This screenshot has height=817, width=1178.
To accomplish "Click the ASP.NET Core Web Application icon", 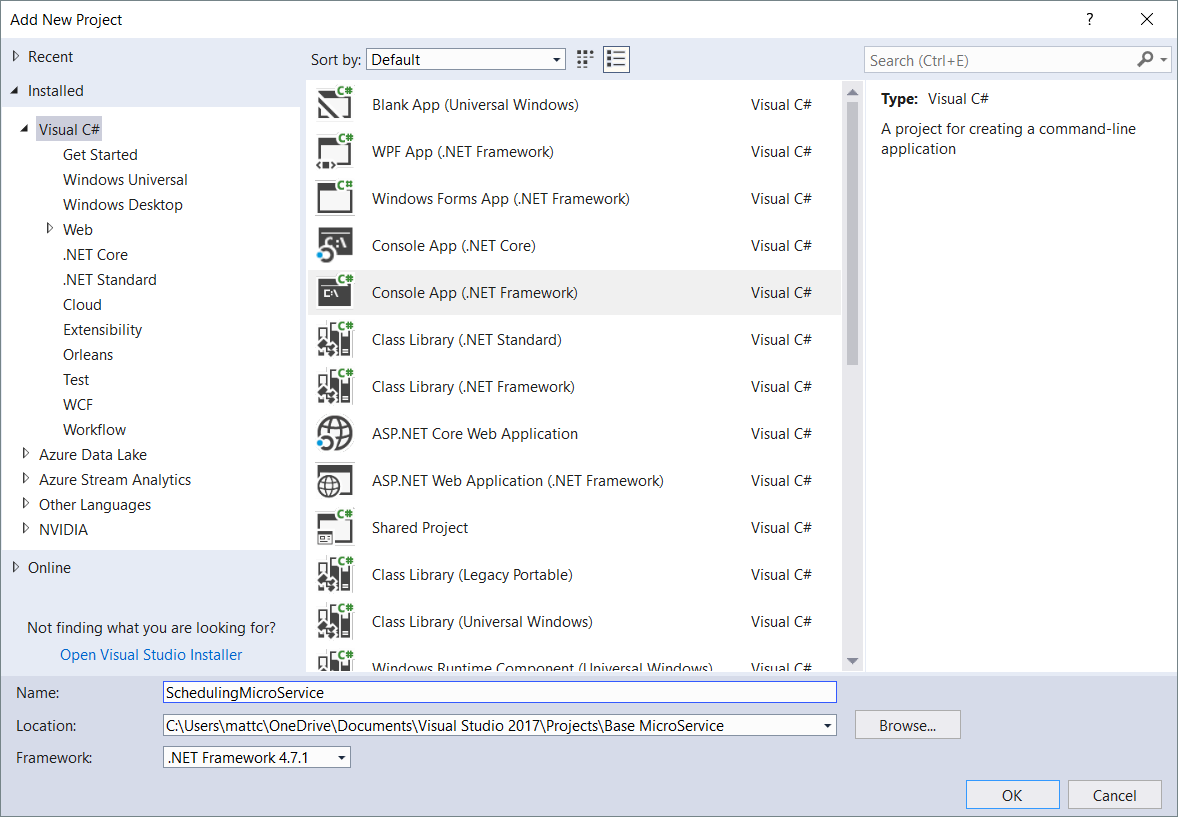I will [x=334, y=433].
